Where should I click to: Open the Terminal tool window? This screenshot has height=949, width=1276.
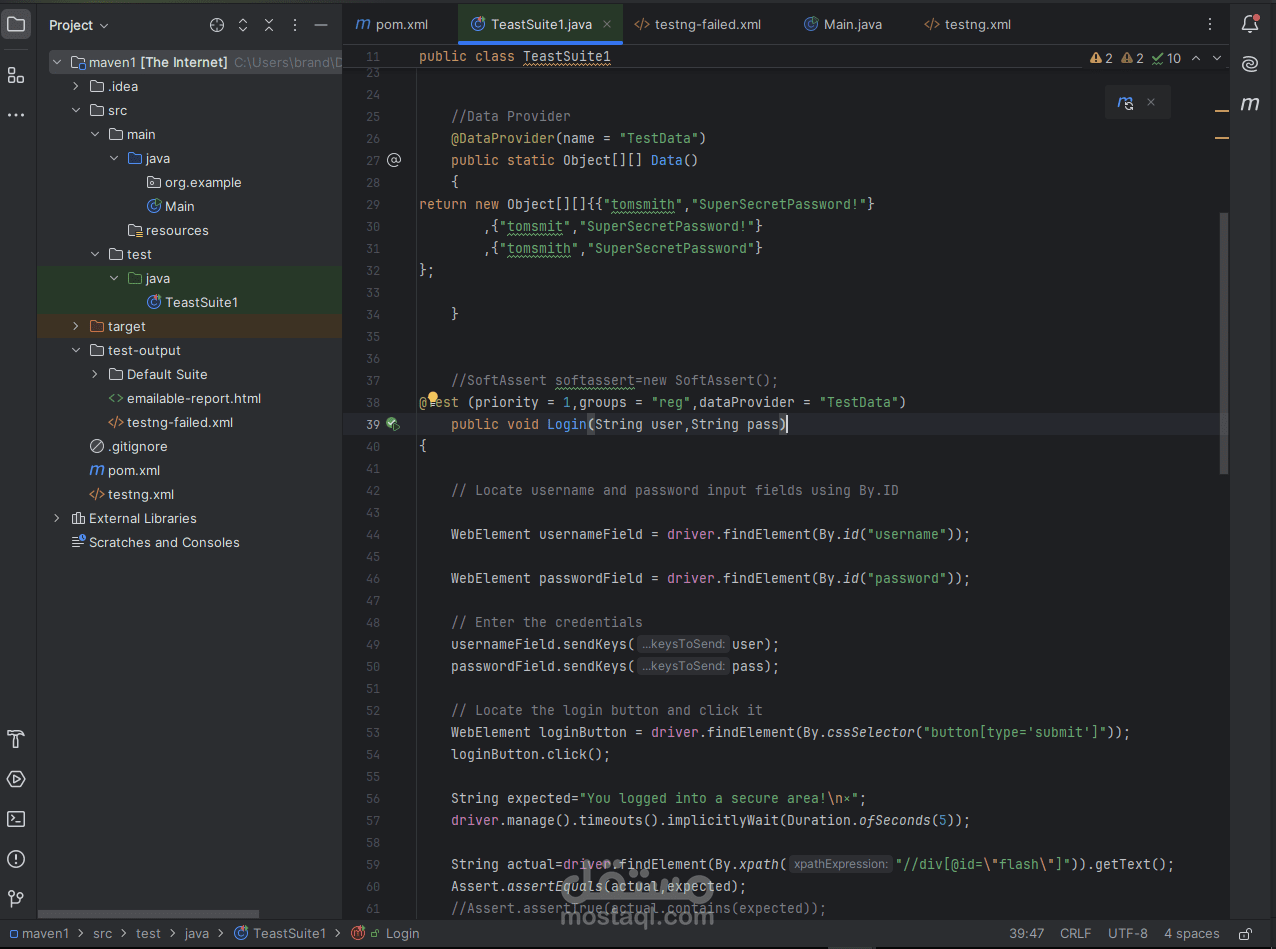(16, 819)
